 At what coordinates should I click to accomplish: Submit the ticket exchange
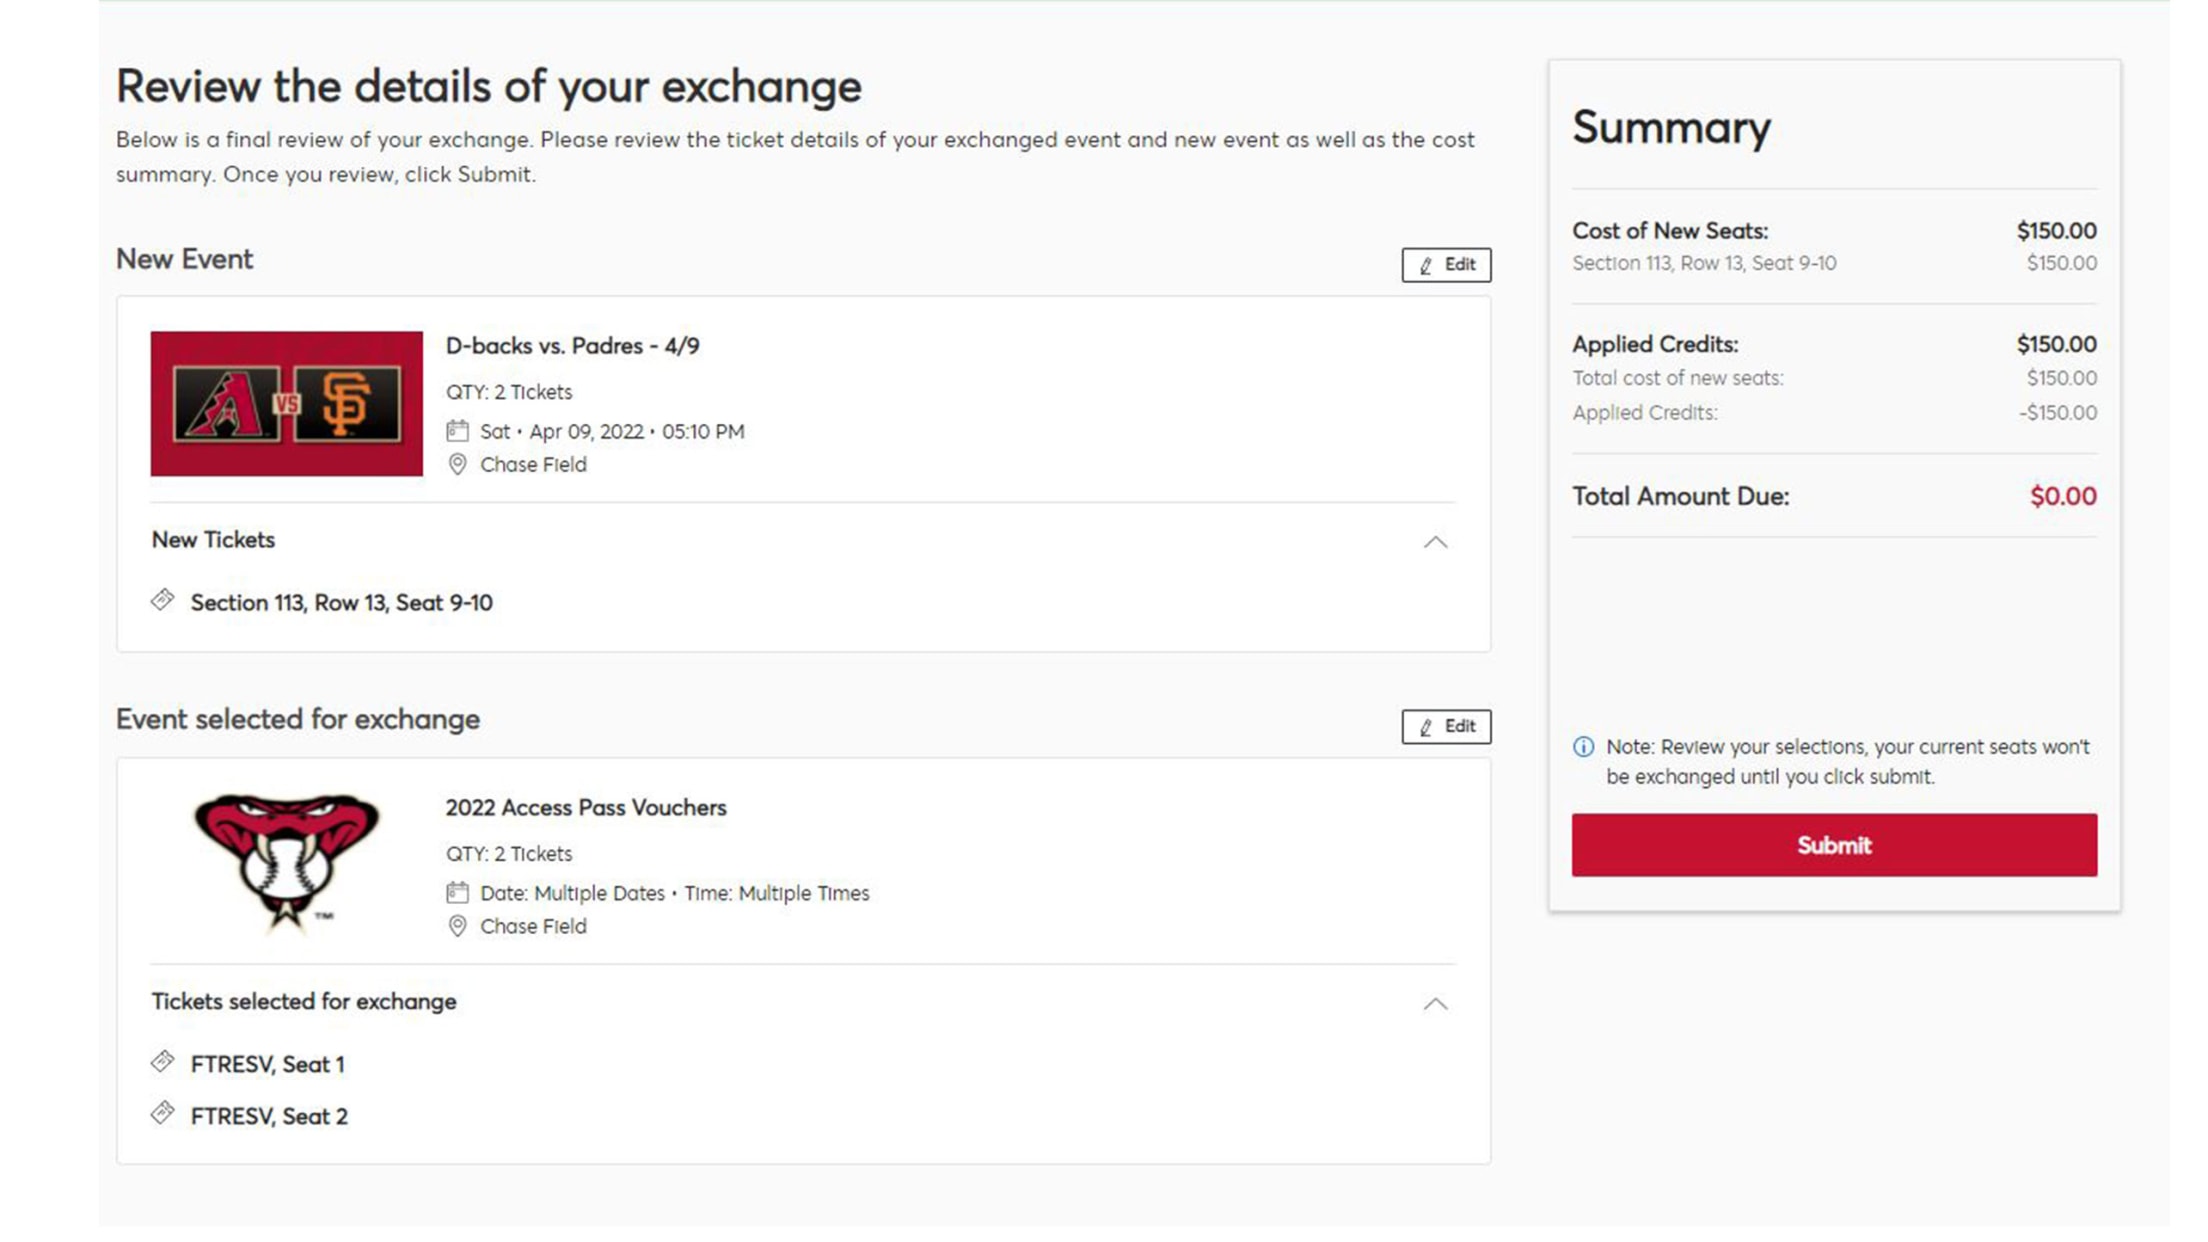[x=1833, y=845]
